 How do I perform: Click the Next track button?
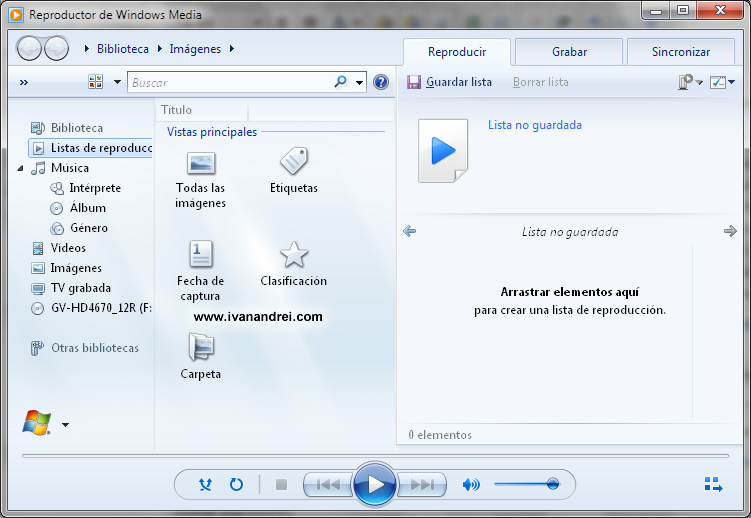point(422,484)
